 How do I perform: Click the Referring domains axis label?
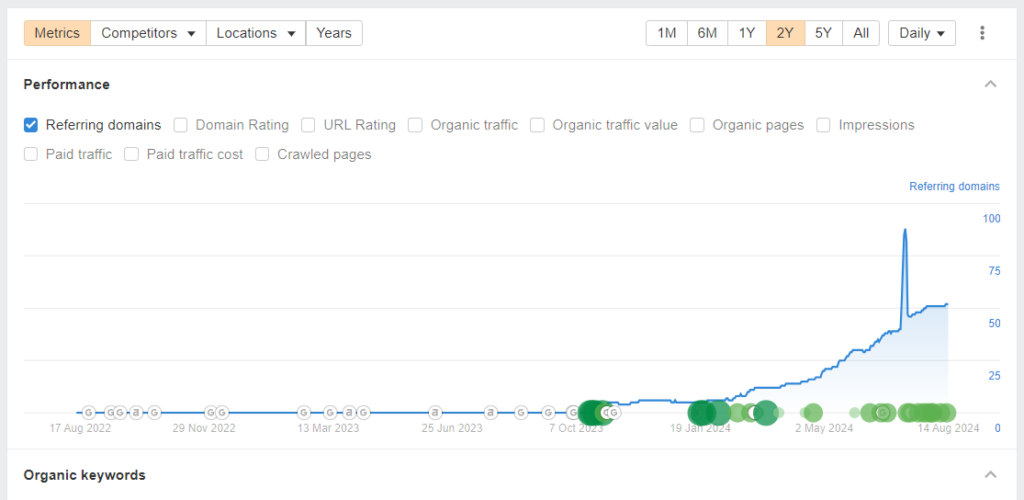pyautogui.click(x=953, y=187)
